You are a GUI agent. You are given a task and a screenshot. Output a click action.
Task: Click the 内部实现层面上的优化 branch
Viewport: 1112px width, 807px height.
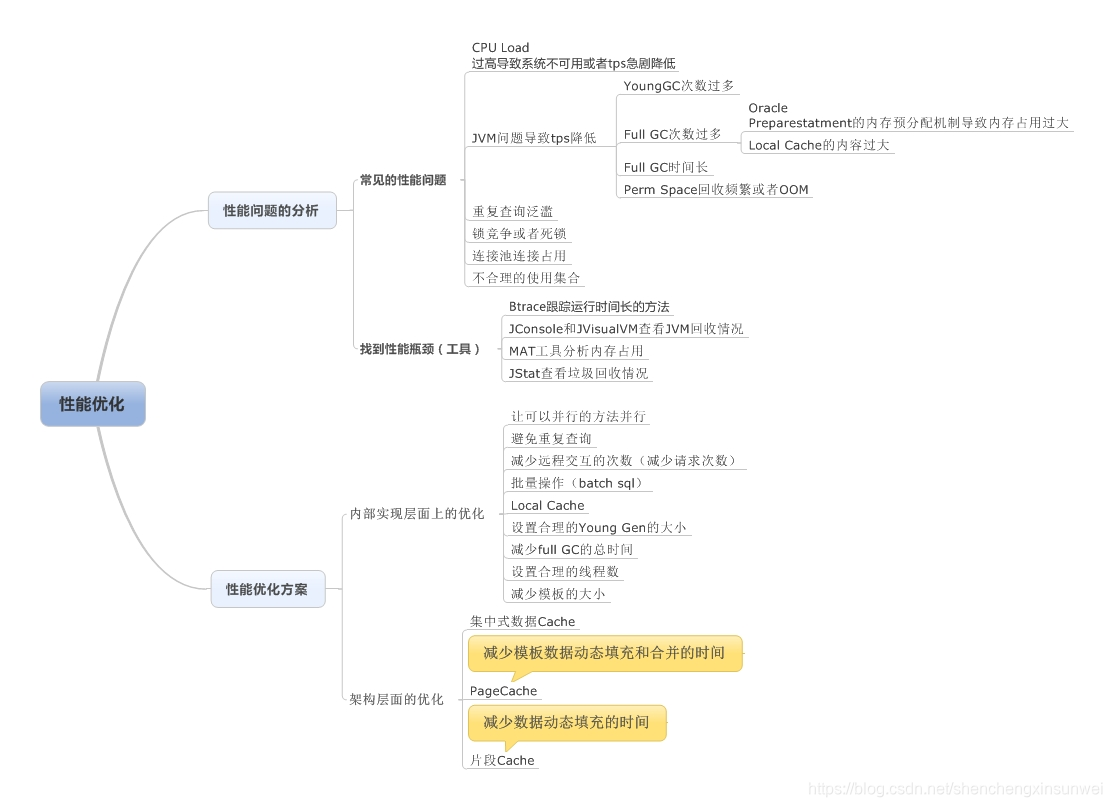coord(417,513)
